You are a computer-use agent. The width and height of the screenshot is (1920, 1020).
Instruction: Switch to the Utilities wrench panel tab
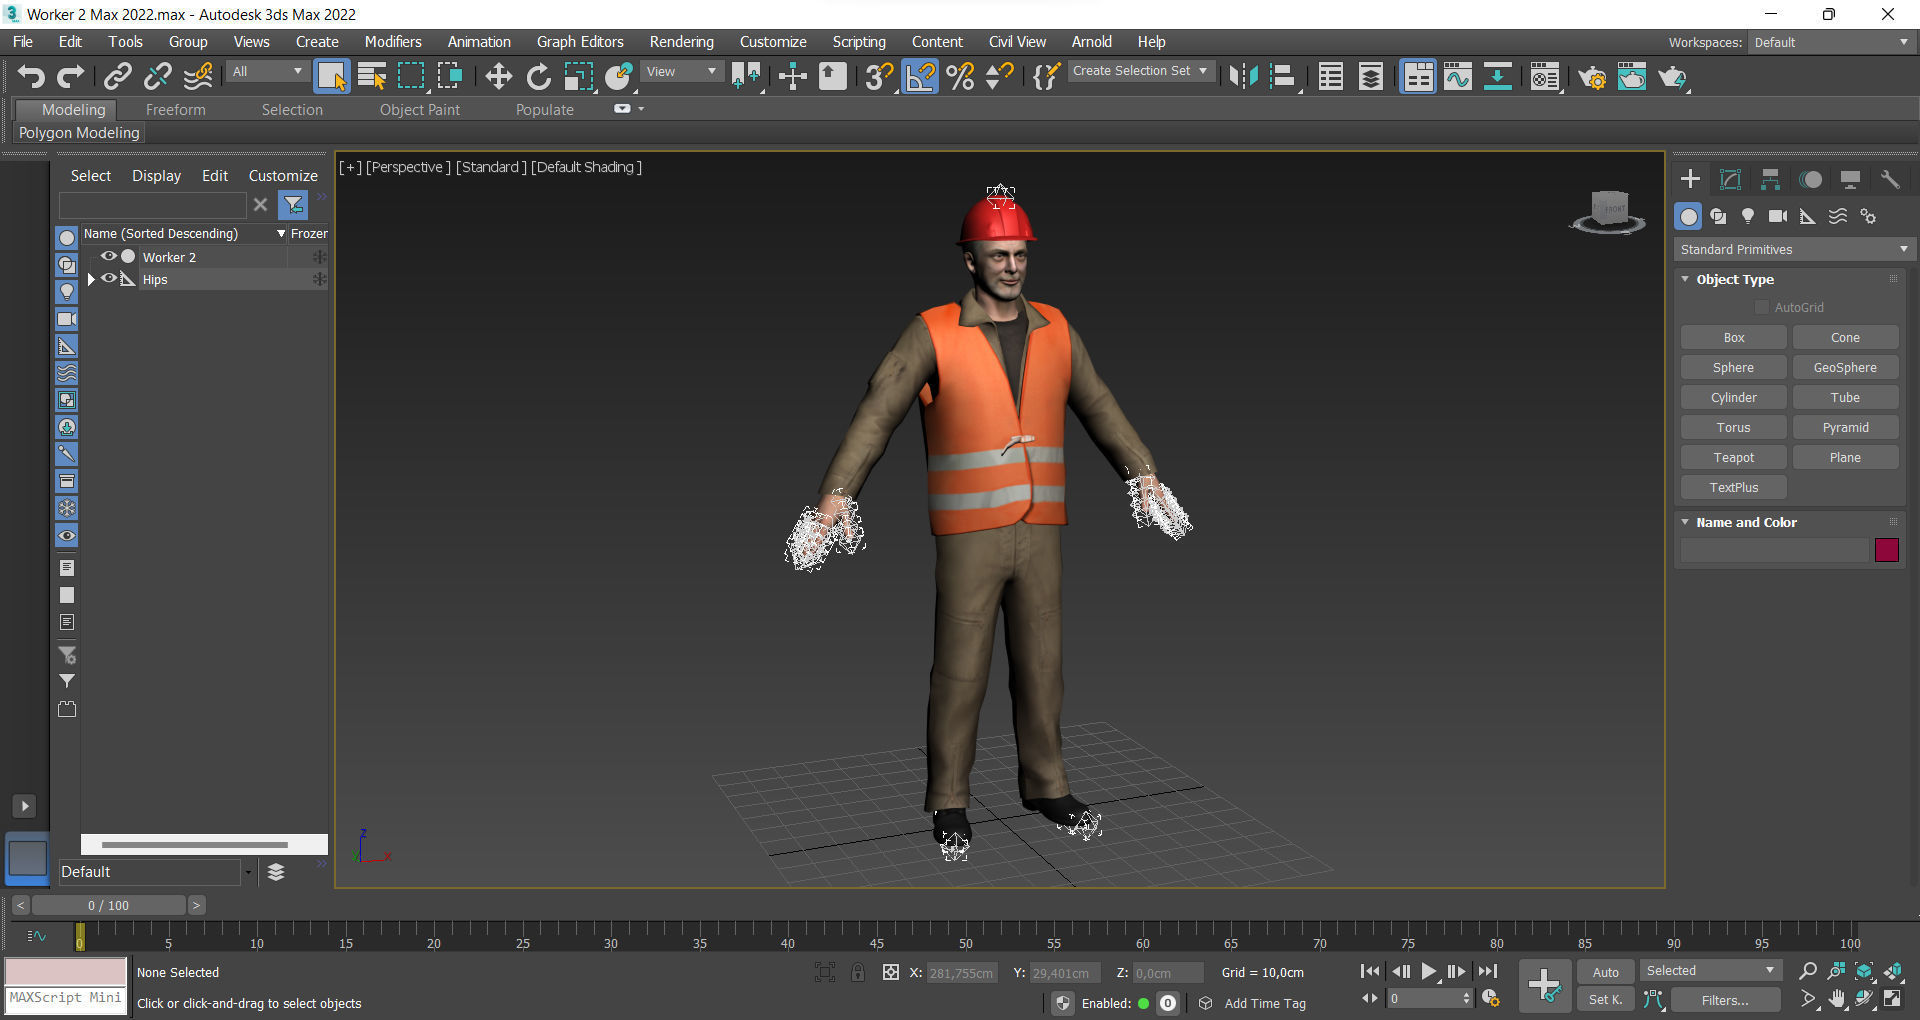pyautogui.click(x=1890, y=179)
